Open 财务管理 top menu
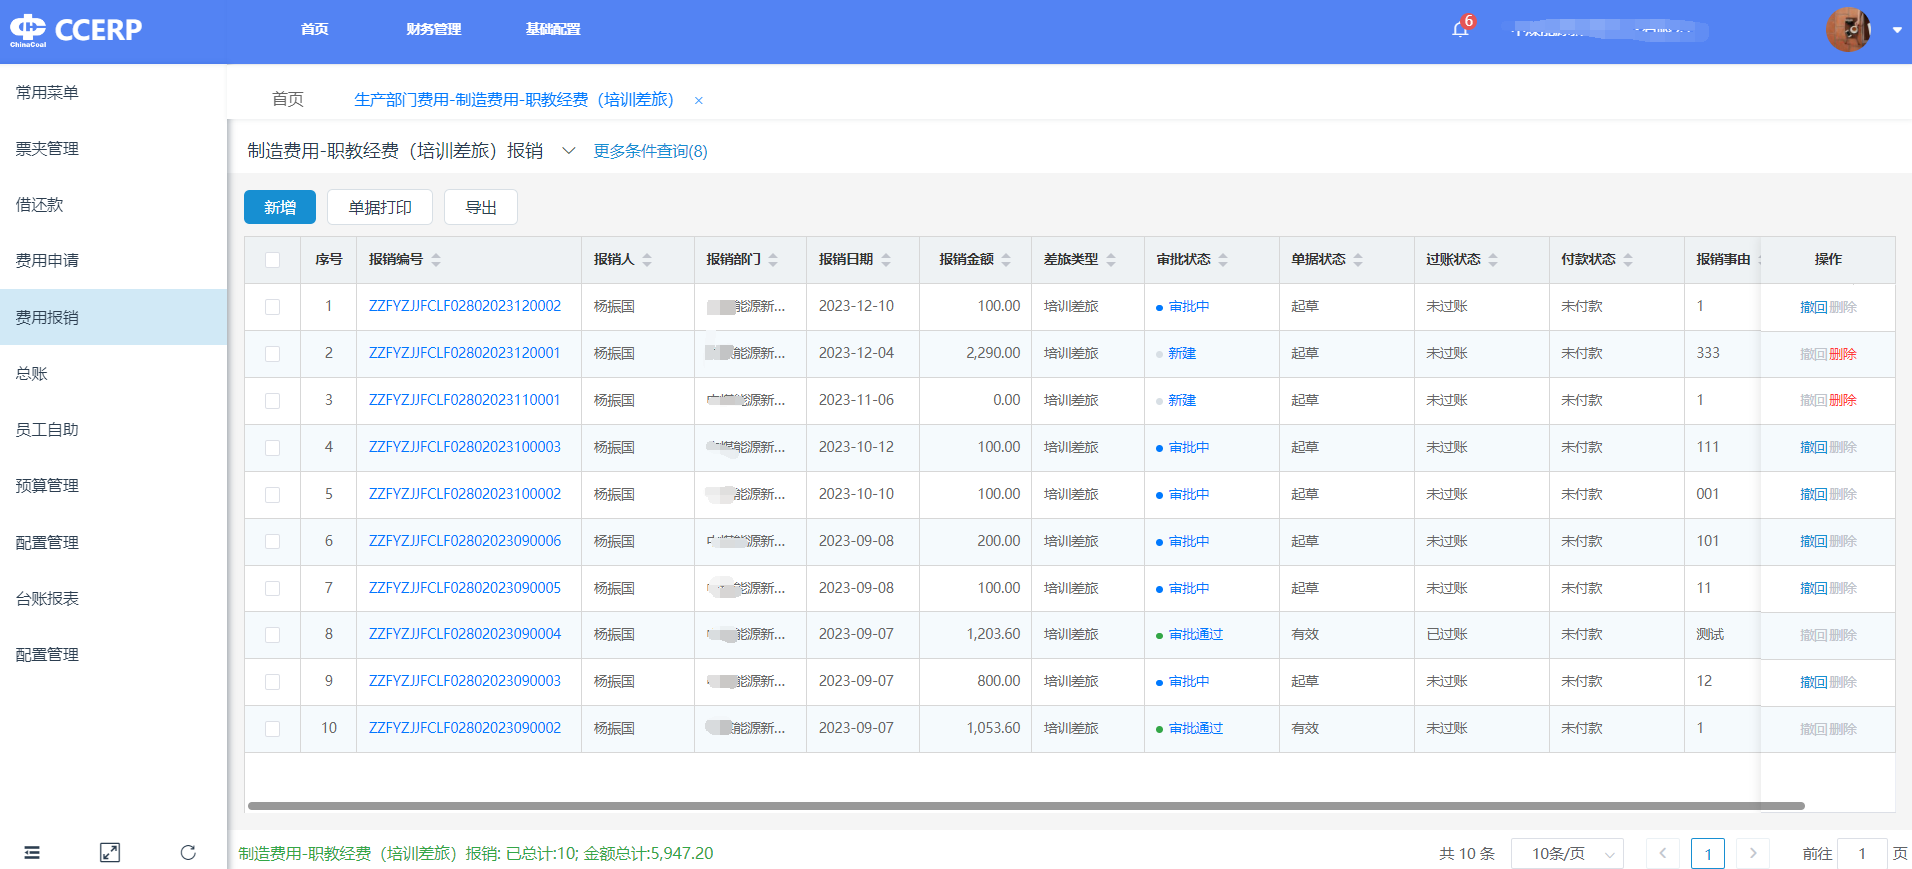1912x869 pixels. click(434, 29)
